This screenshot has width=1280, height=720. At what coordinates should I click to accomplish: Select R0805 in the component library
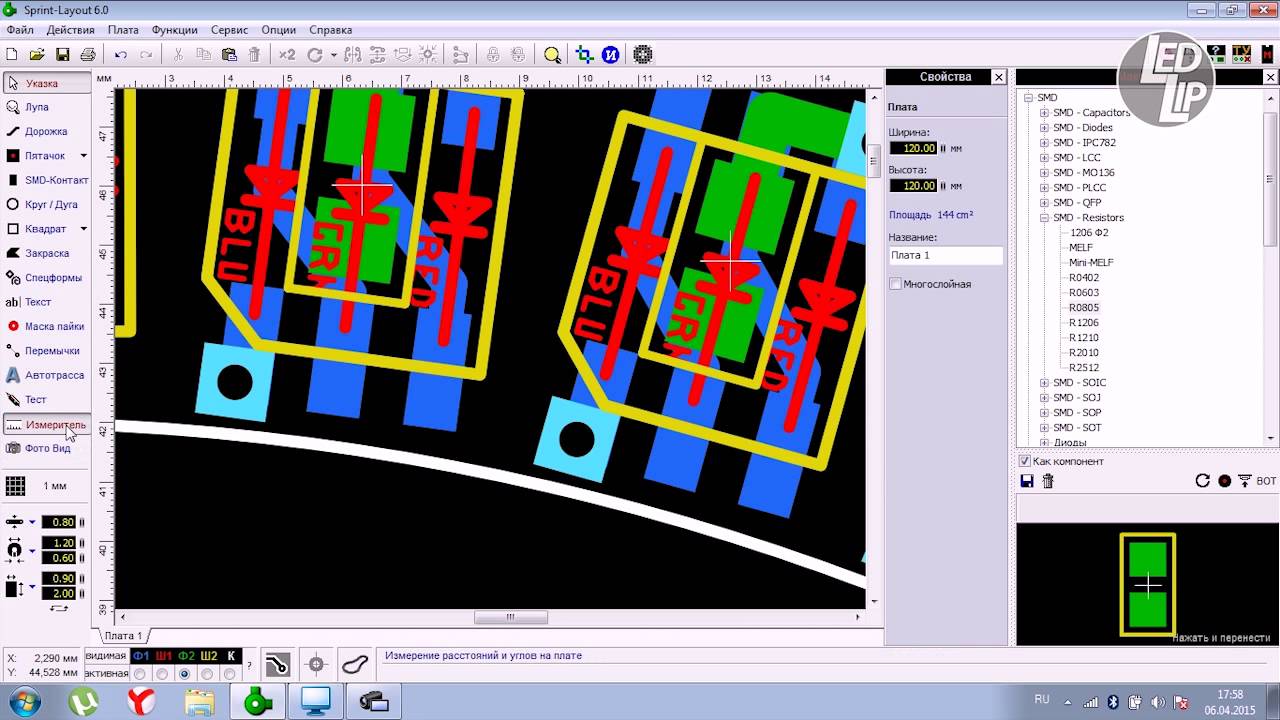pyautogui.click(x=1084, y=308)
